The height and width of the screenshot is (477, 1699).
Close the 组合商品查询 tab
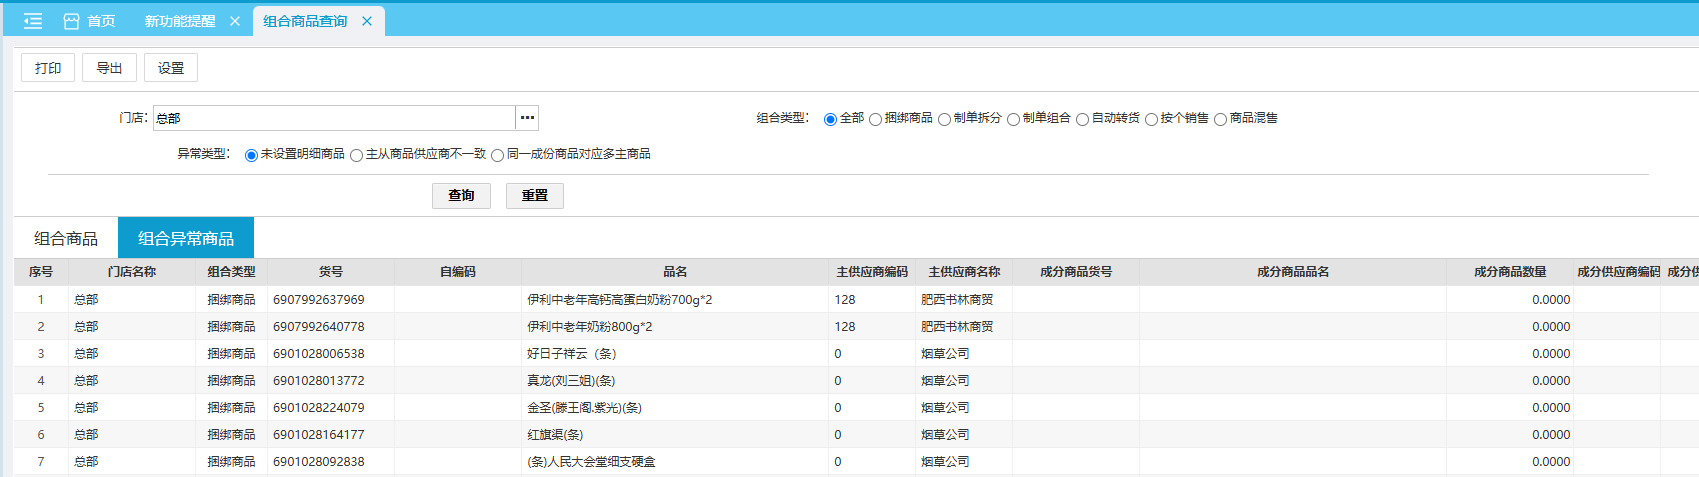point(367,21)
